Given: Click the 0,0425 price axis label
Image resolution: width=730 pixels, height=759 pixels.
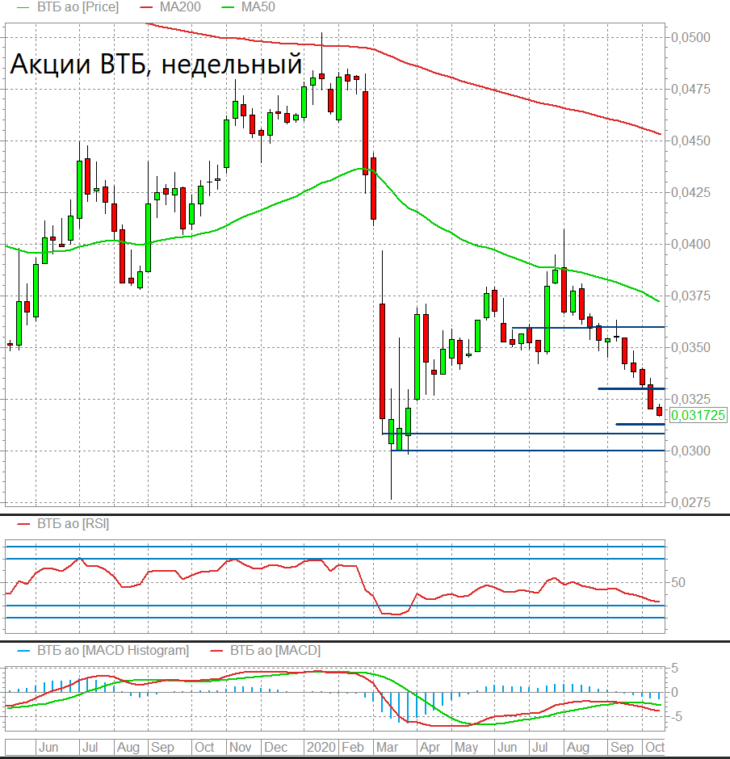Looking at the screenshot, I should tap(691, 192).
